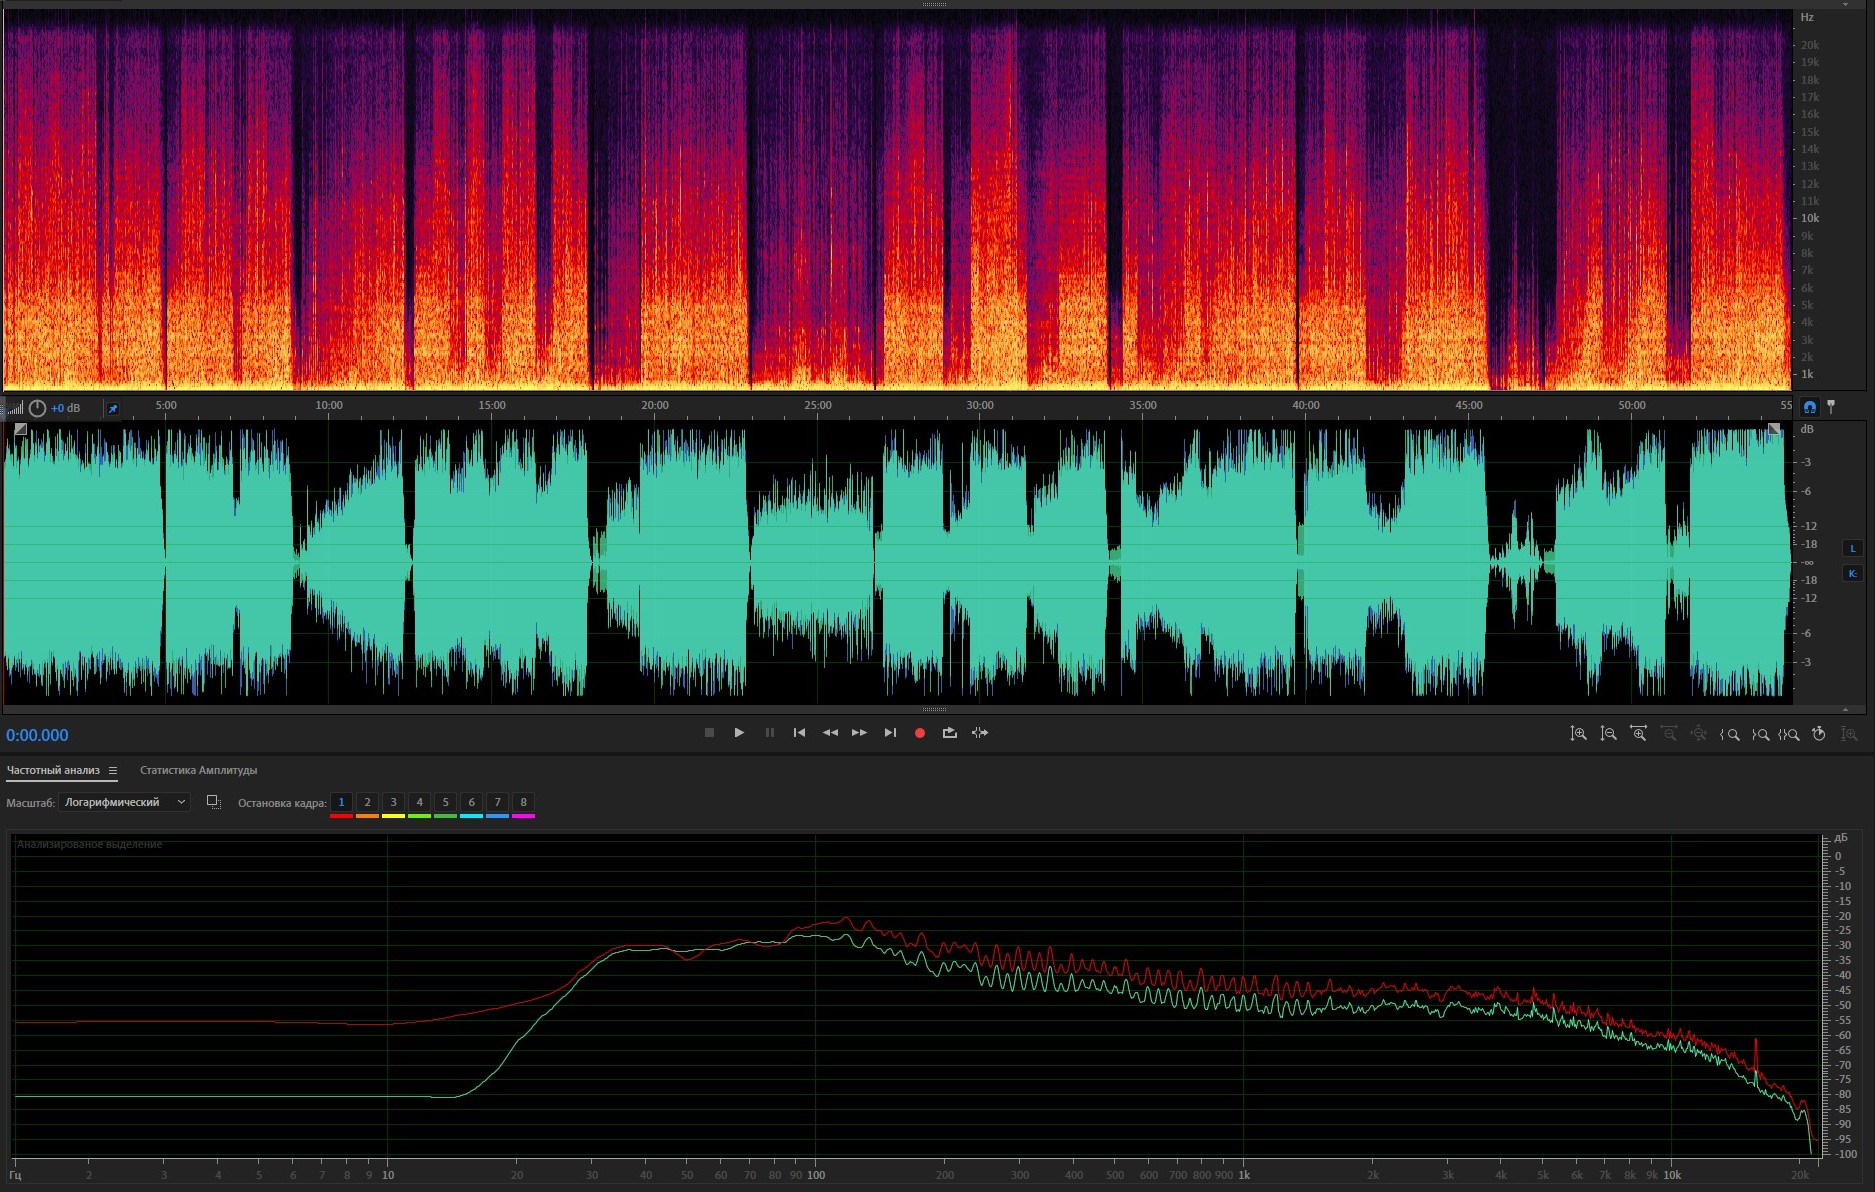Click the marker pin icon beside magnet

[1831, 407]
